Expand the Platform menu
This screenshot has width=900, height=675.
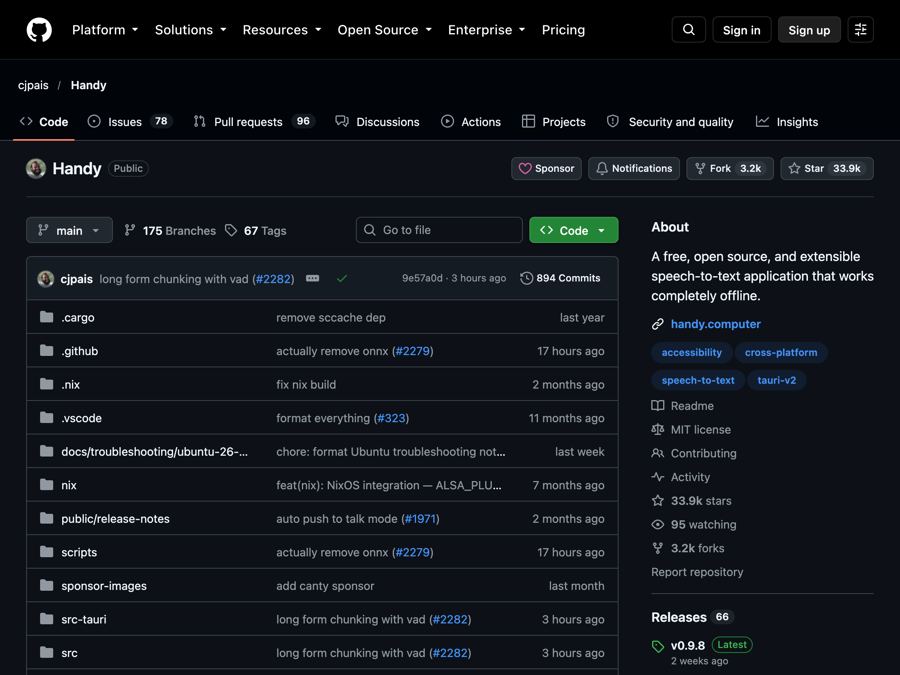pos(105,30)
